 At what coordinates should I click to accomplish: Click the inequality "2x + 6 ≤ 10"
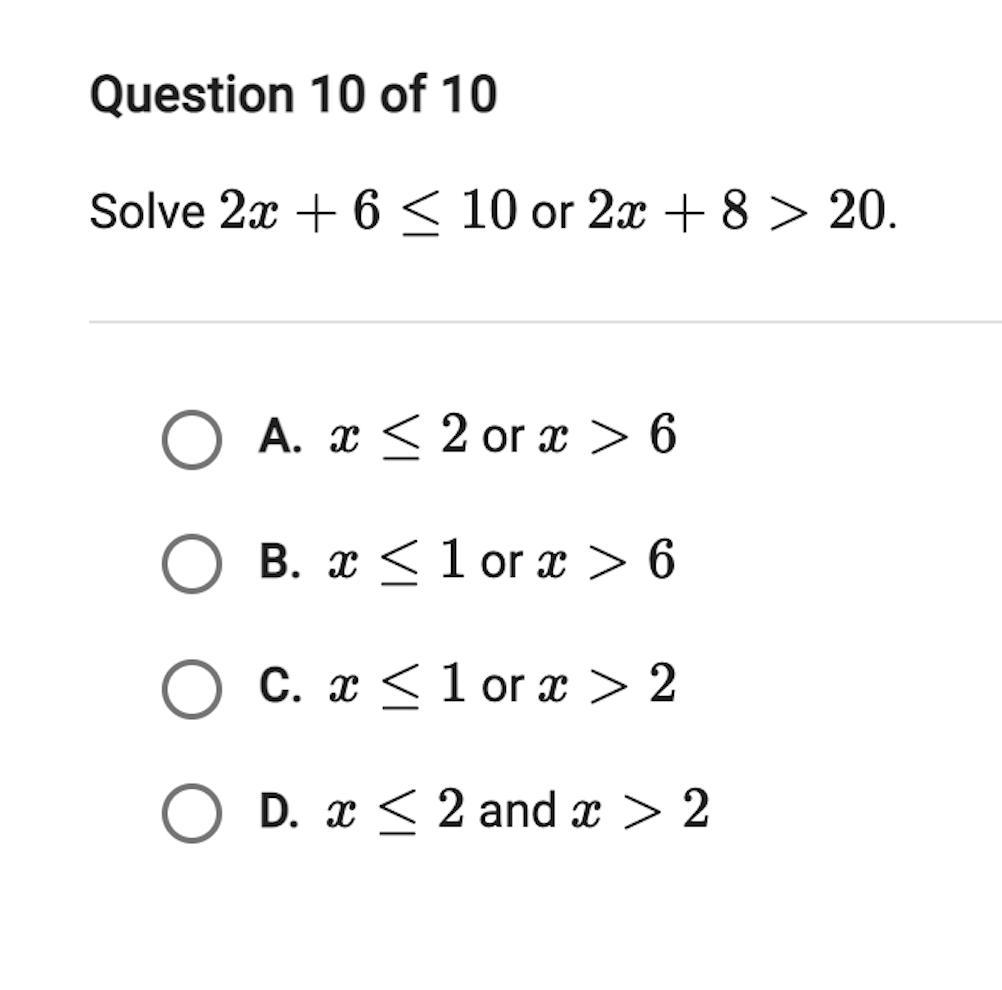[x=368, y=212]
